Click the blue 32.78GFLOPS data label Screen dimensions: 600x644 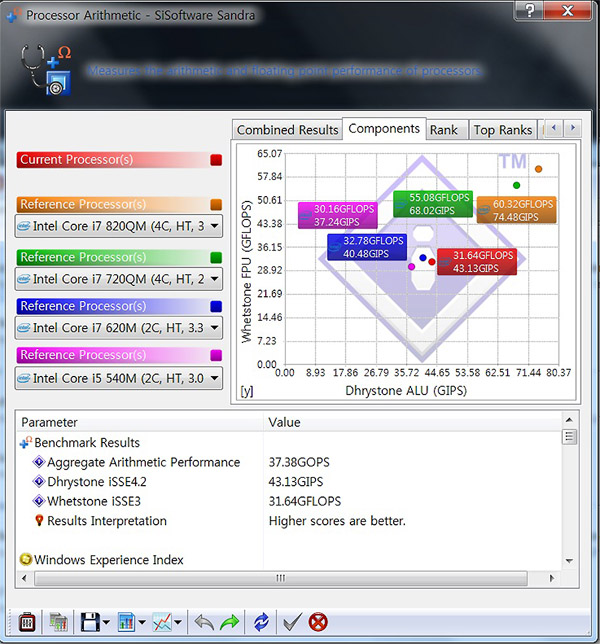point(367,247)
